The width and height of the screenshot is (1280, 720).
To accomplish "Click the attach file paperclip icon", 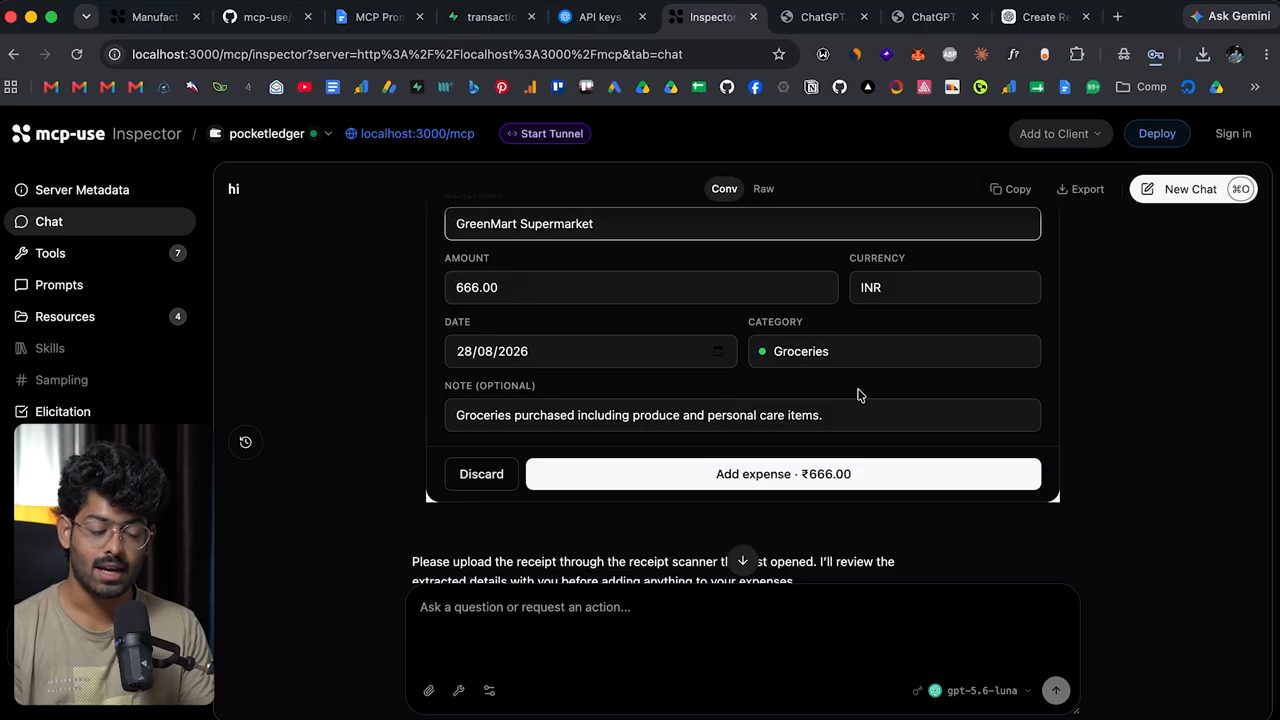I will 429,690.
